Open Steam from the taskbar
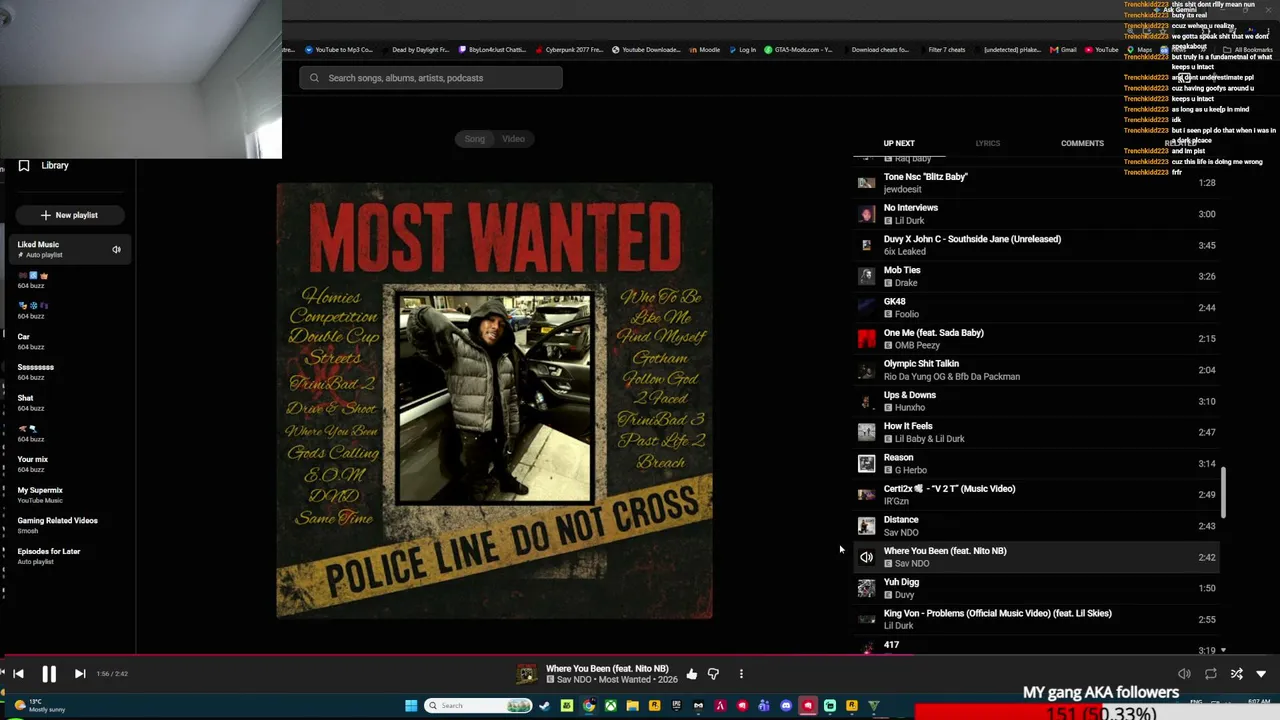The image size is (1280, 720). 544,706
